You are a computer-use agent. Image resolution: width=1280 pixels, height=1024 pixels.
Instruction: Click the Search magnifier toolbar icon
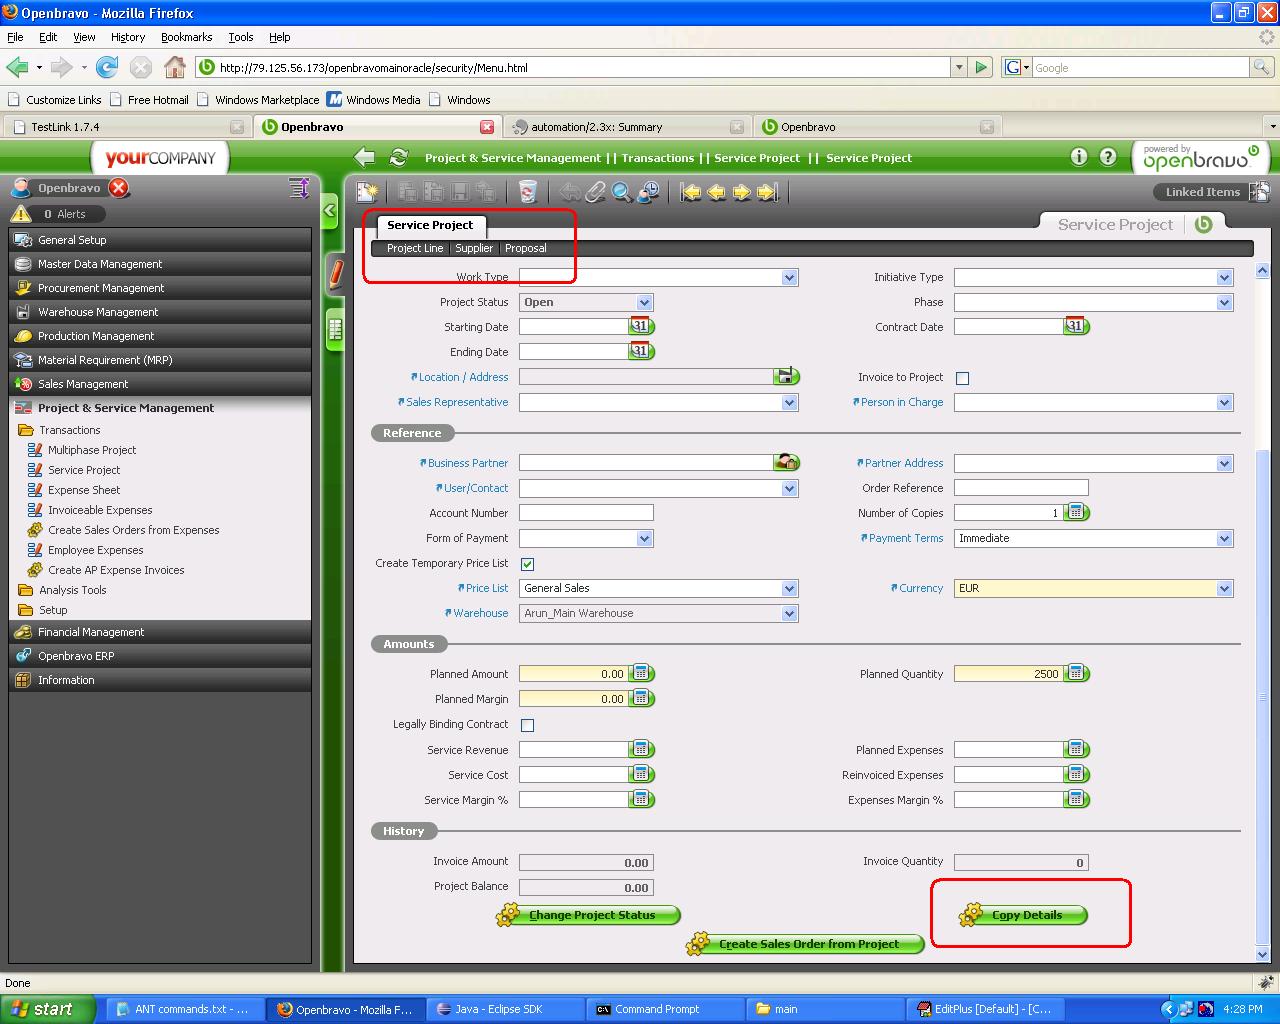(x=621, y=192)
